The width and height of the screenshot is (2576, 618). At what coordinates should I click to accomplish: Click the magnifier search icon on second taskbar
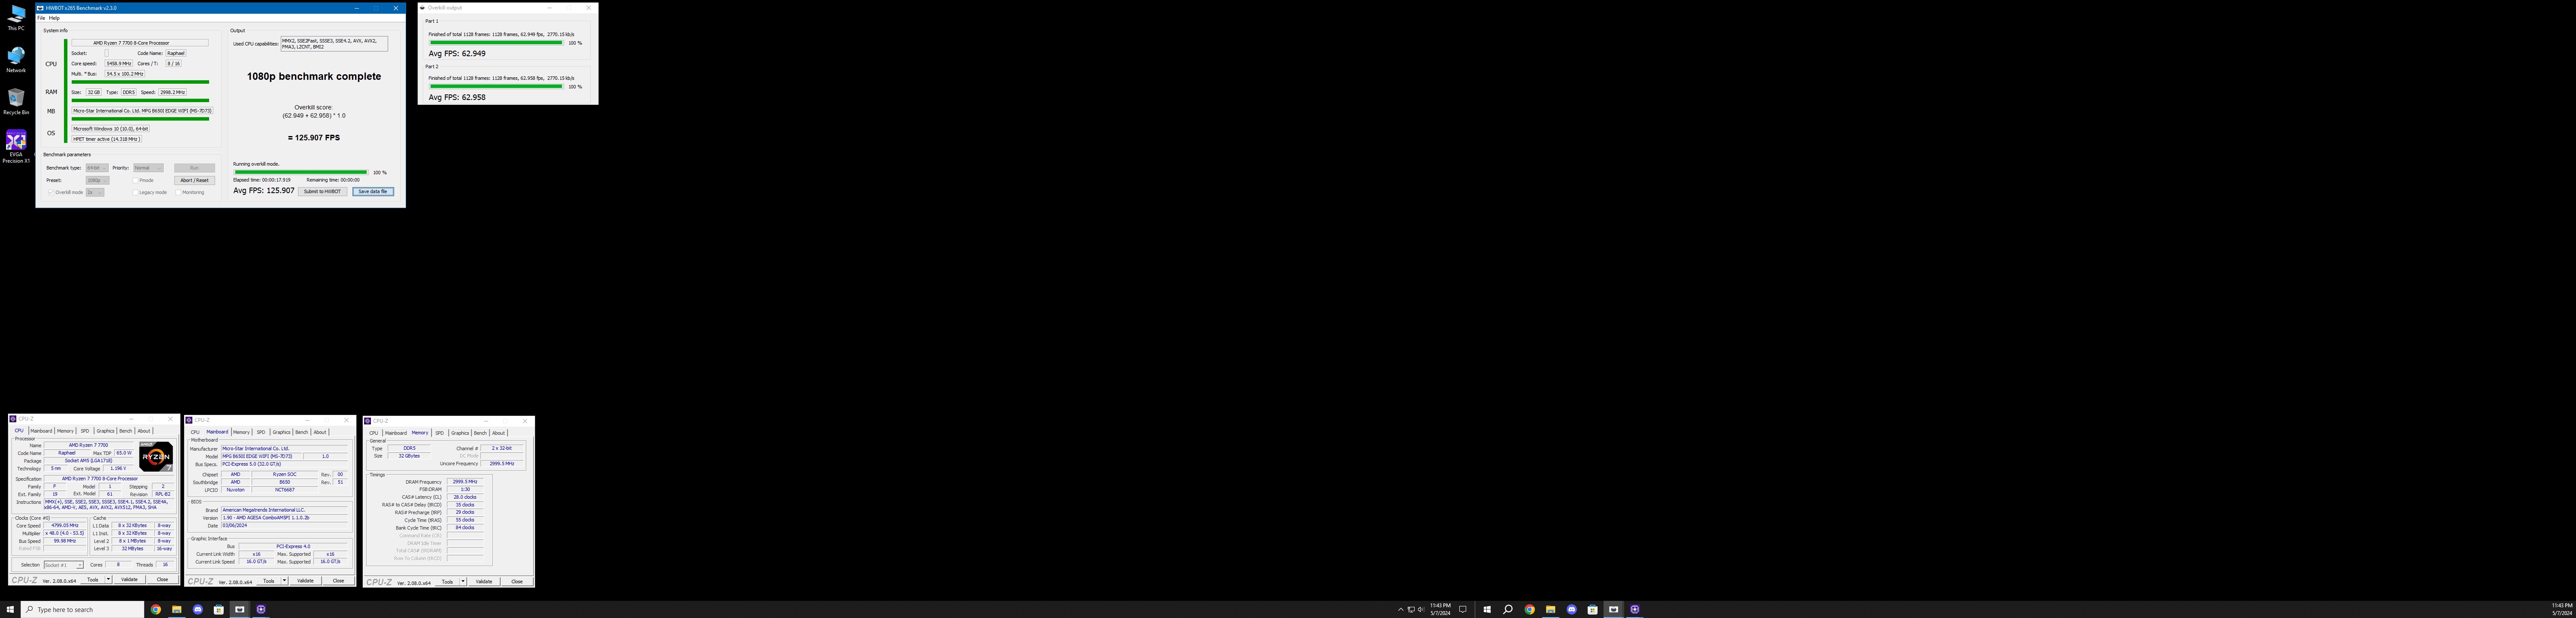1508,609
